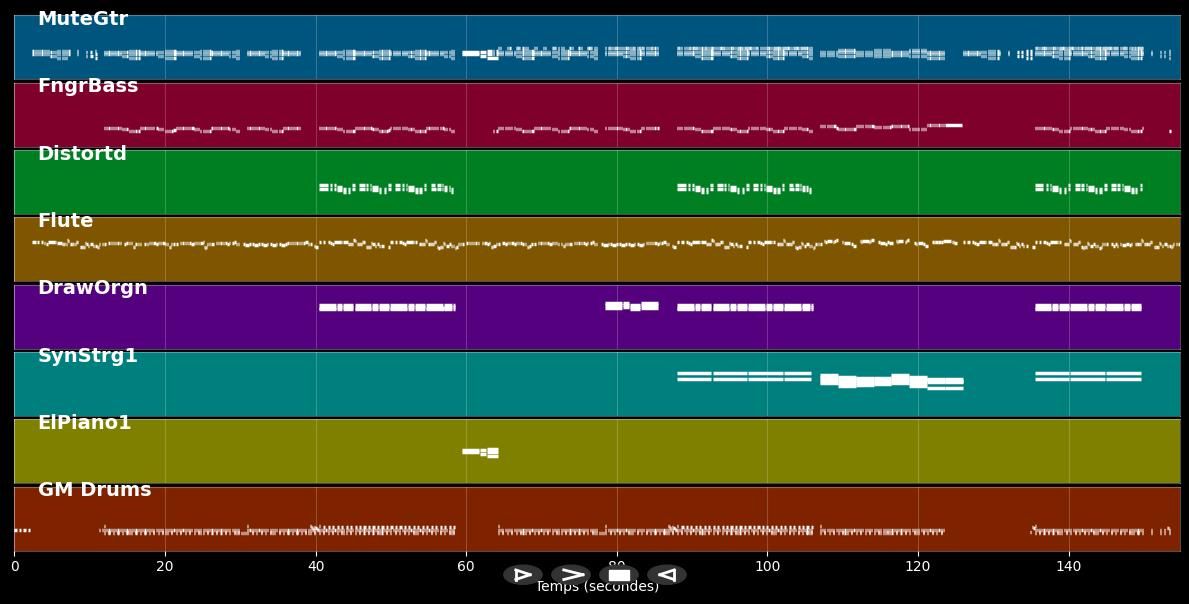This screenshot has width=1189, height=604.
Task: Select the DrawOrgn track label
Action: coord(92,288)
